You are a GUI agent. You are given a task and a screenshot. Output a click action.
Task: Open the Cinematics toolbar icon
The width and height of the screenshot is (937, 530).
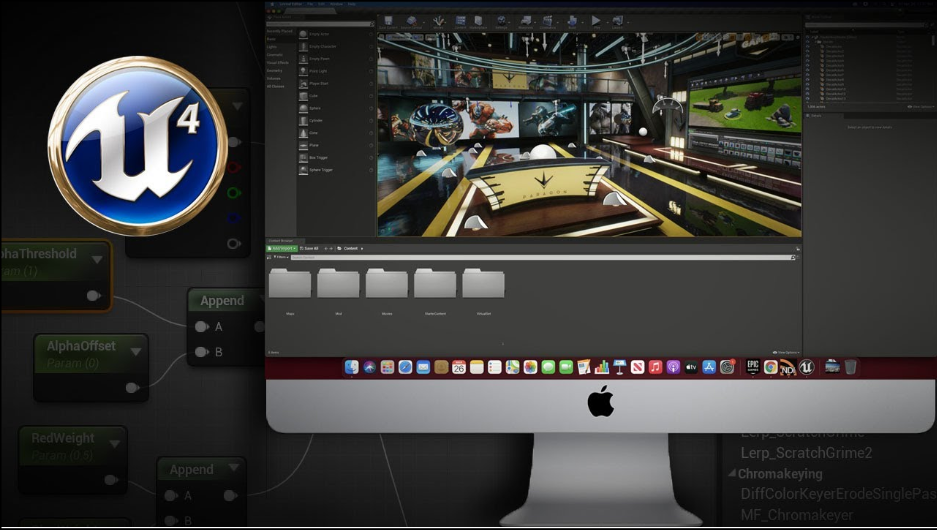click(x=547, y=22)
